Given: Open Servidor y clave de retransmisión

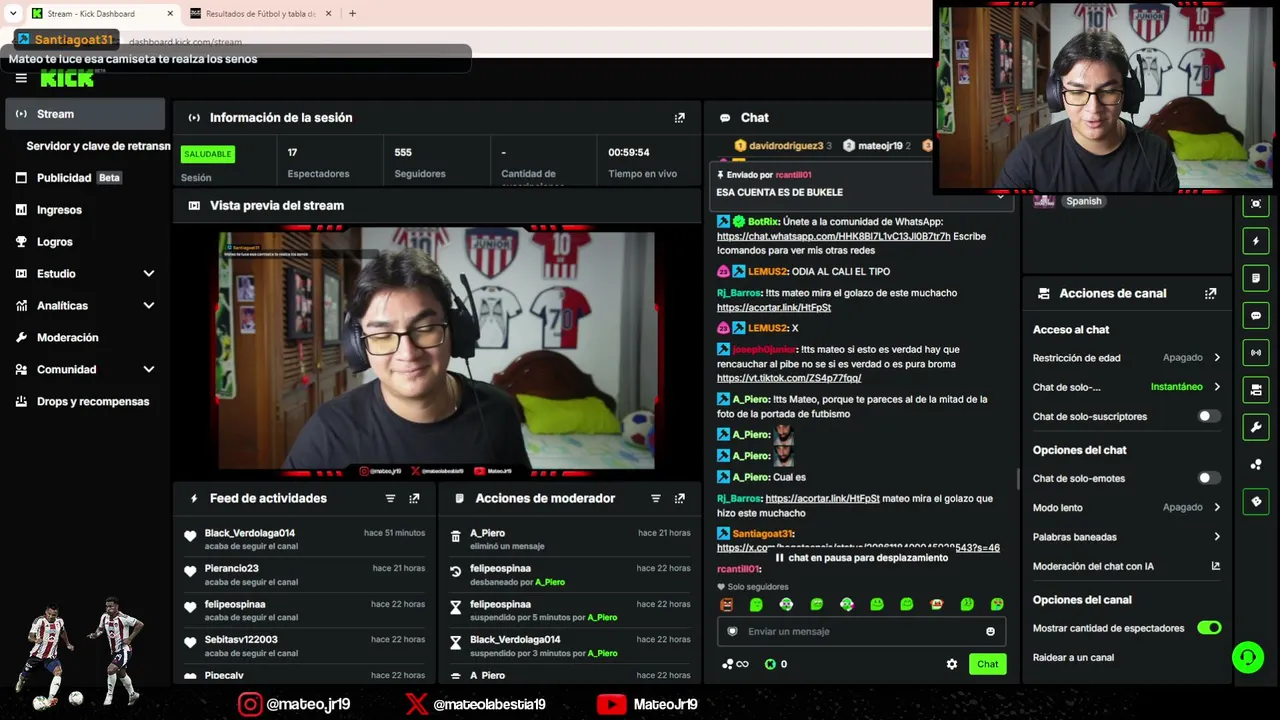Looking at the screenshot, I should 98,146.
